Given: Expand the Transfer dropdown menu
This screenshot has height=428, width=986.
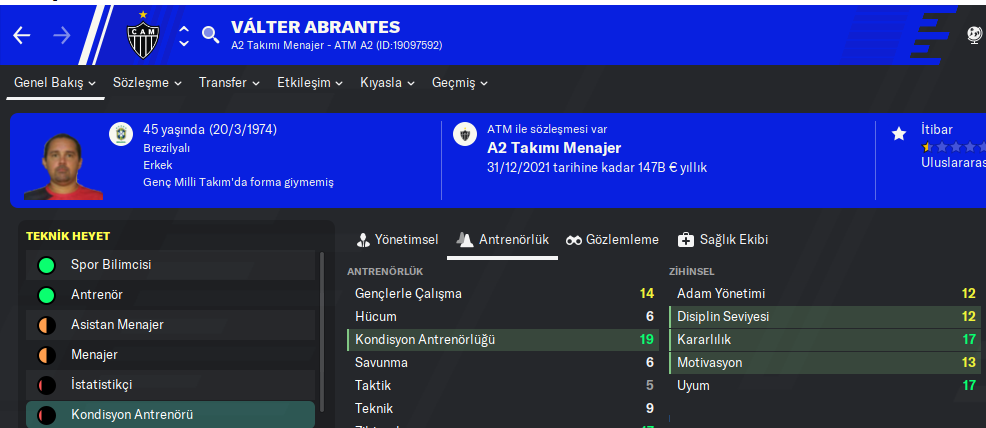Looking at the screenshot, I should click(x=229, y=82).
